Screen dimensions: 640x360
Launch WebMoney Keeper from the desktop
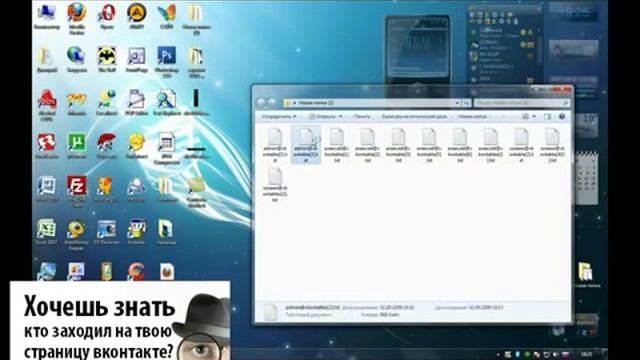[77, 235]
